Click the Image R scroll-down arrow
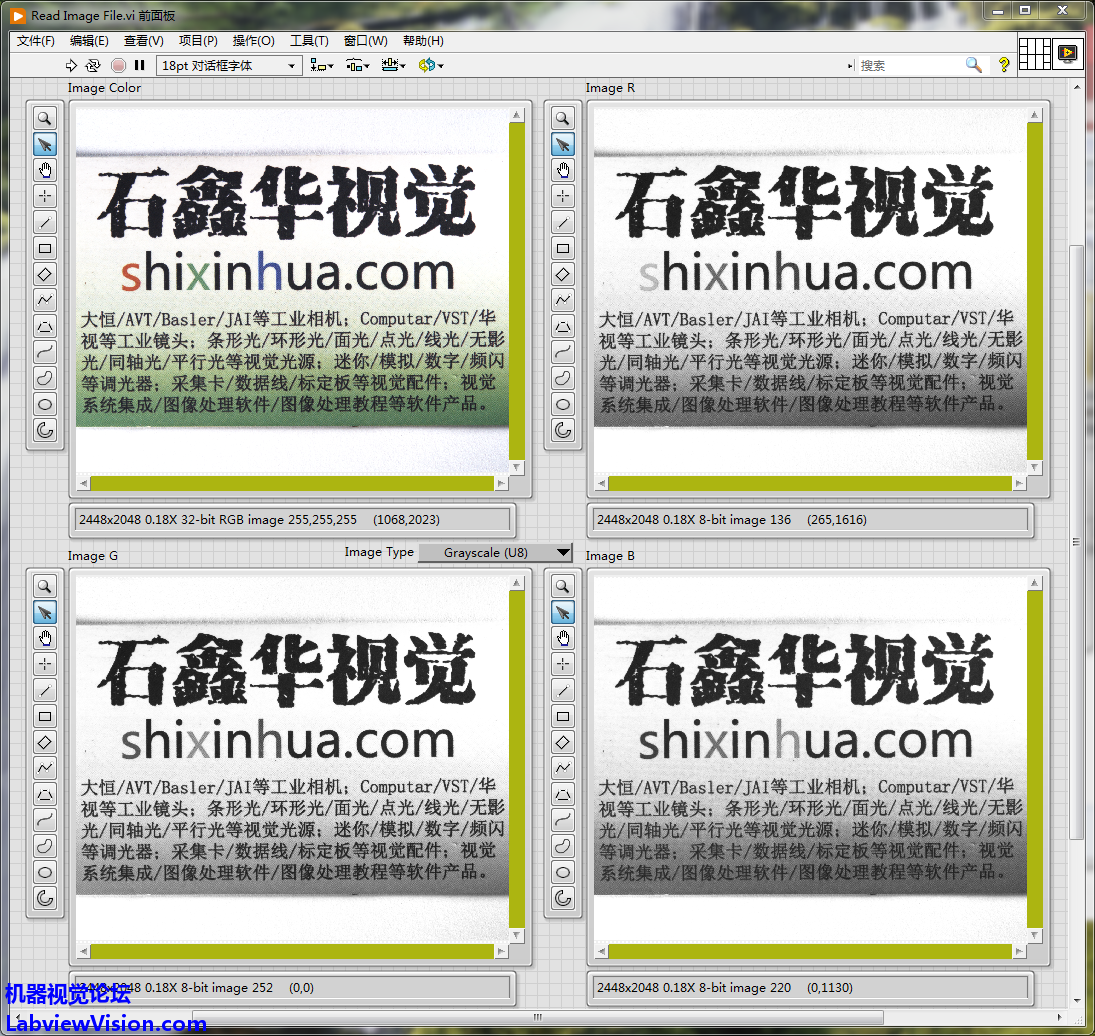This screenshot has height=1036, width=1095. (x=1035, y=467)
